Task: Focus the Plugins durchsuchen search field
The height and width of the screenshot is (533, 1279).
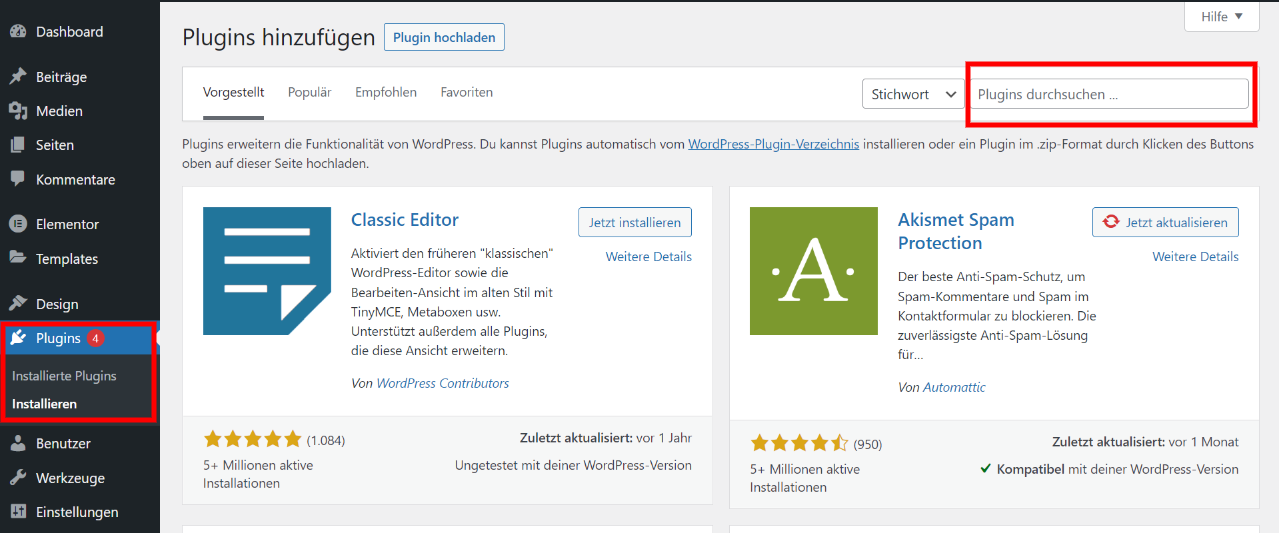Action: 1108,94
